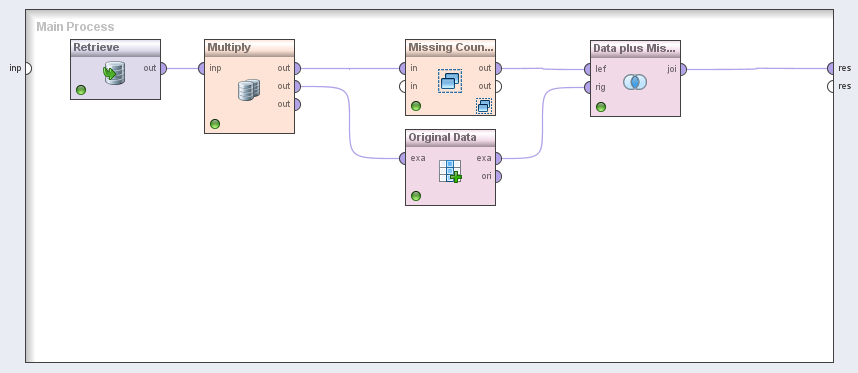This screenshot has width=858, height=373.
Task: Click the green status light on Multiply
Action: [215, 124]
